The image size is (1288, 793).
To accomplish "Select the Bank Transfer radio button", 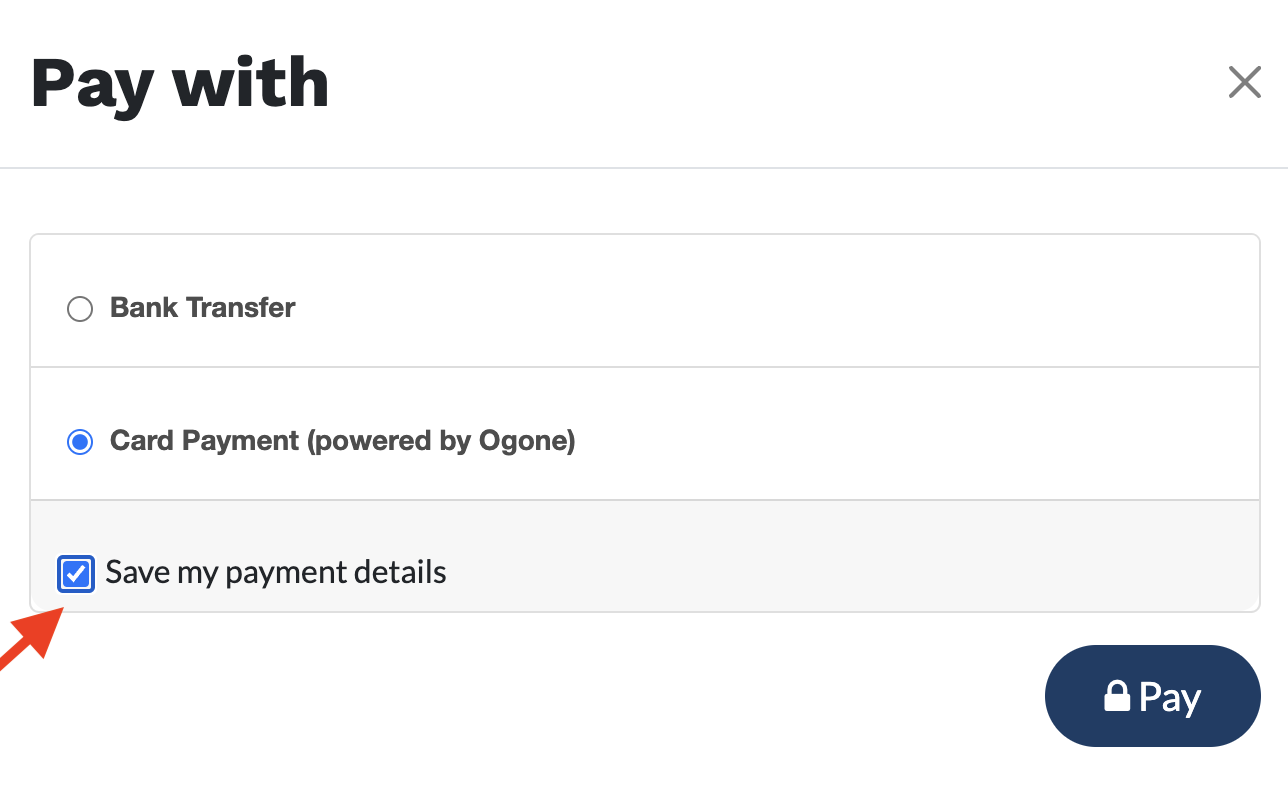I will pyautogui.click(x=80, y=308).
